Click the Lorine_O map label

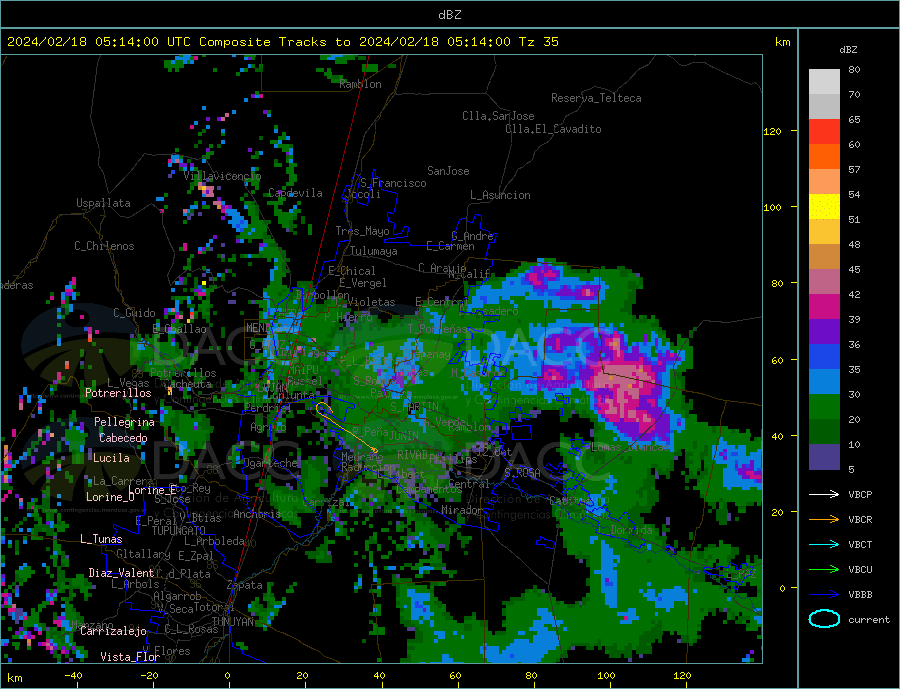pos(110,497)
